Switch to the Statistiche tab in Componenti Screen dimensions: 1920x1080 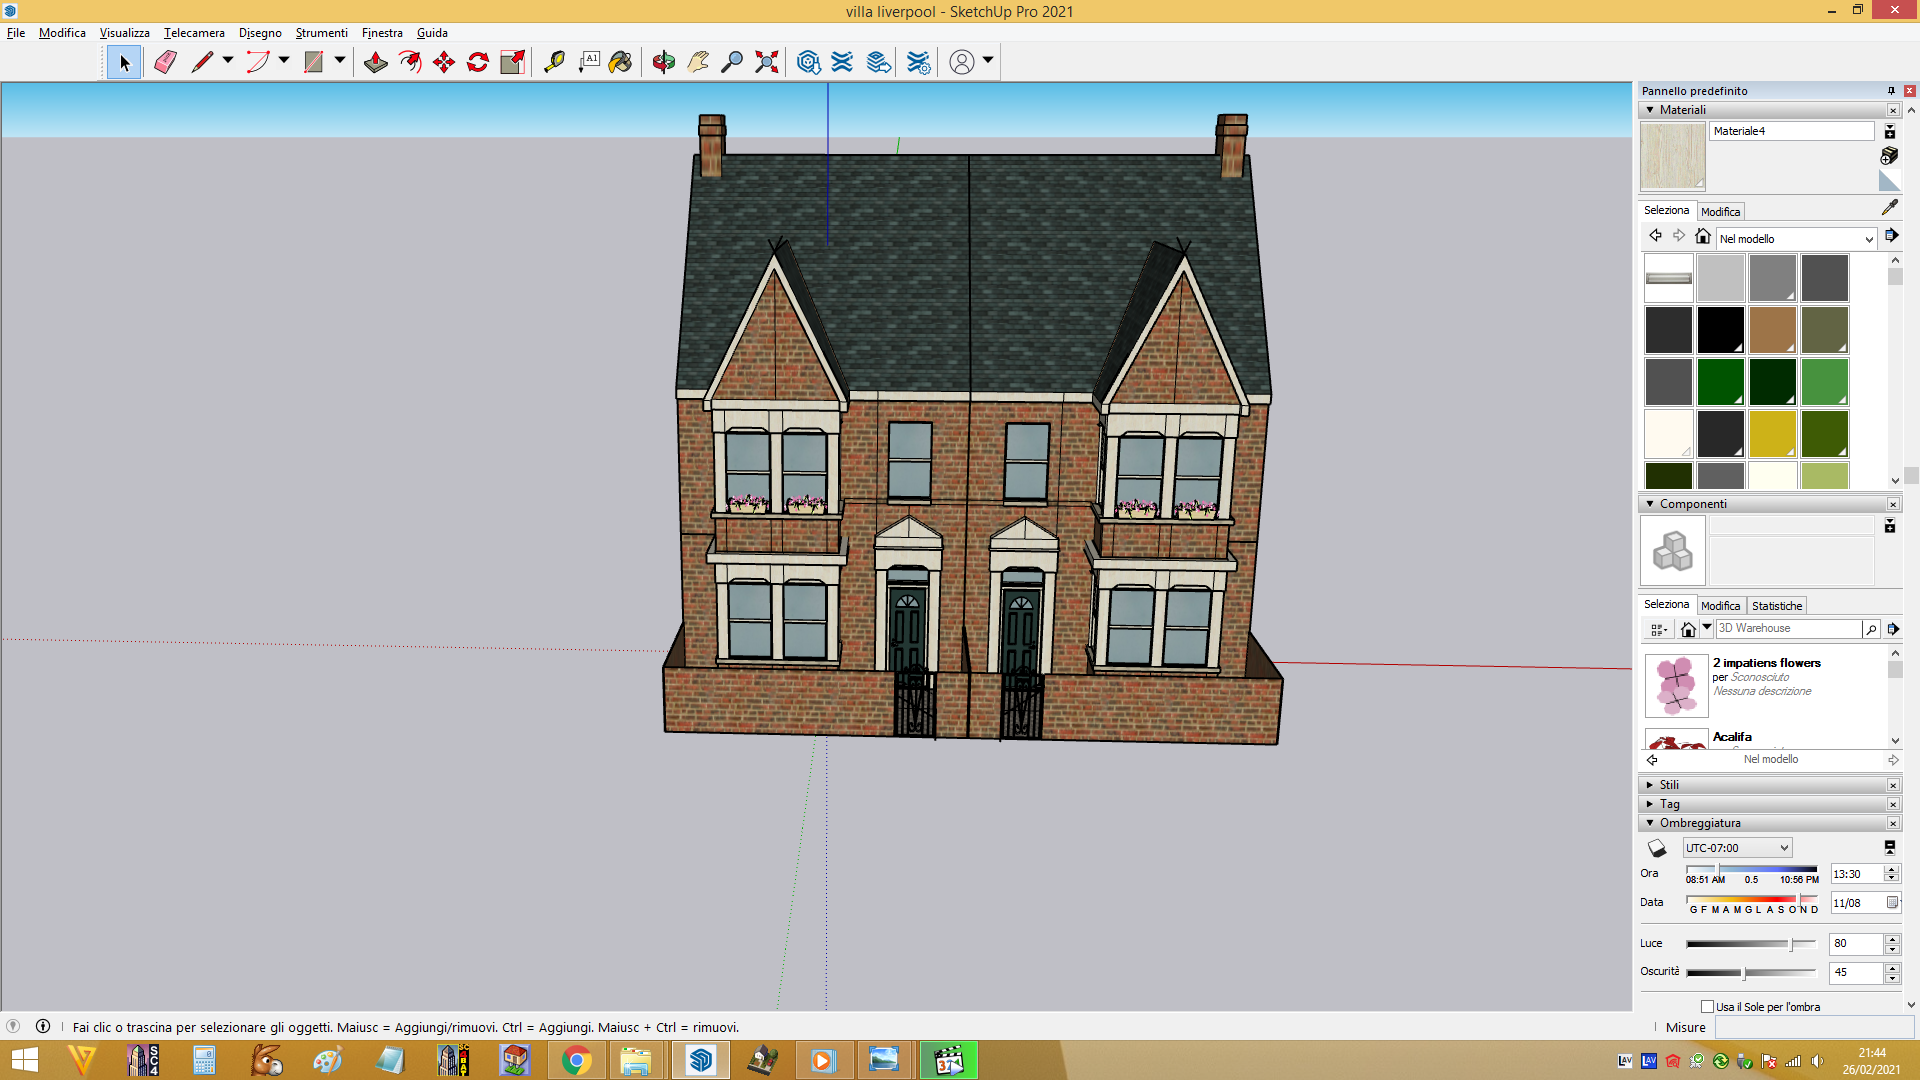point(1777,606)
